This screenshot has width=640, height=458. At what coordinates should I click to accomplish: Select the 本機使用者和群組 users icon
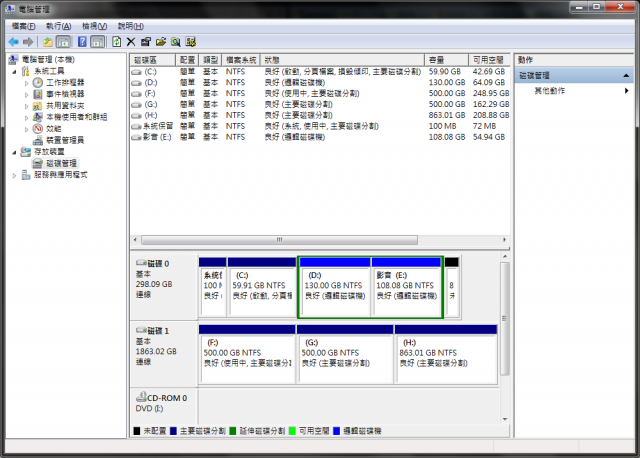coord(38,117)
